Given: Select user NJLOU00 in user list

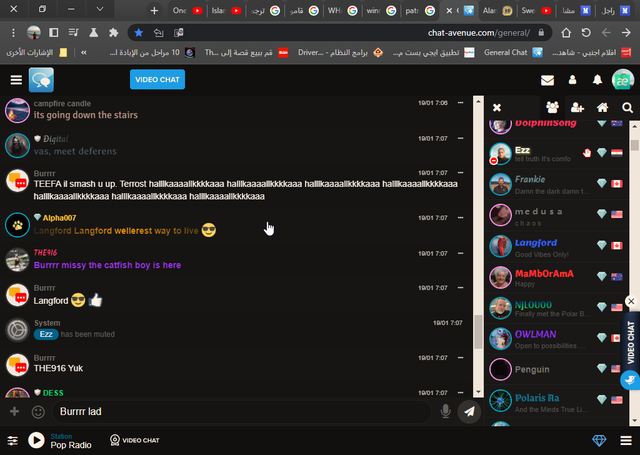Looking at the screenshot, I should 556,308.
